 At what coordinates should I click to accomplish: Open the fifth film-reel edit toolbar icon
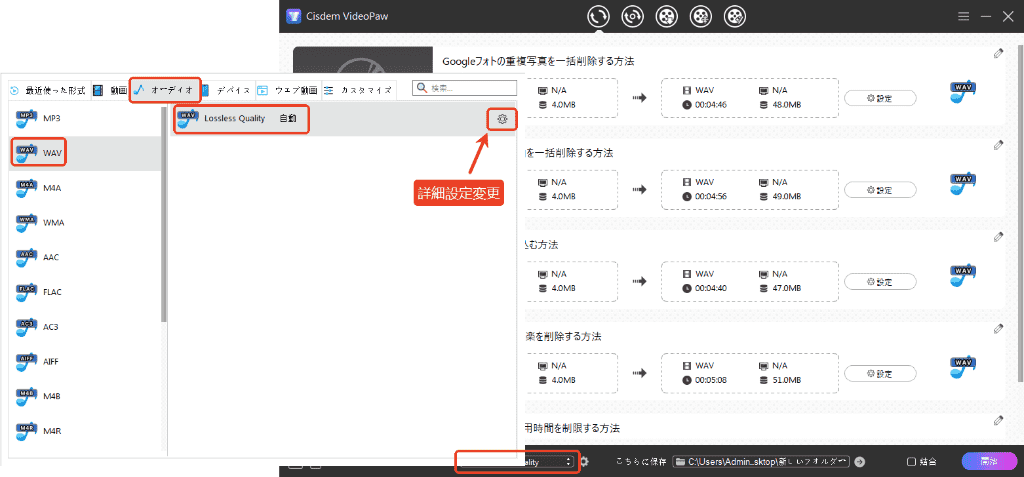click(x=736, y=16)
